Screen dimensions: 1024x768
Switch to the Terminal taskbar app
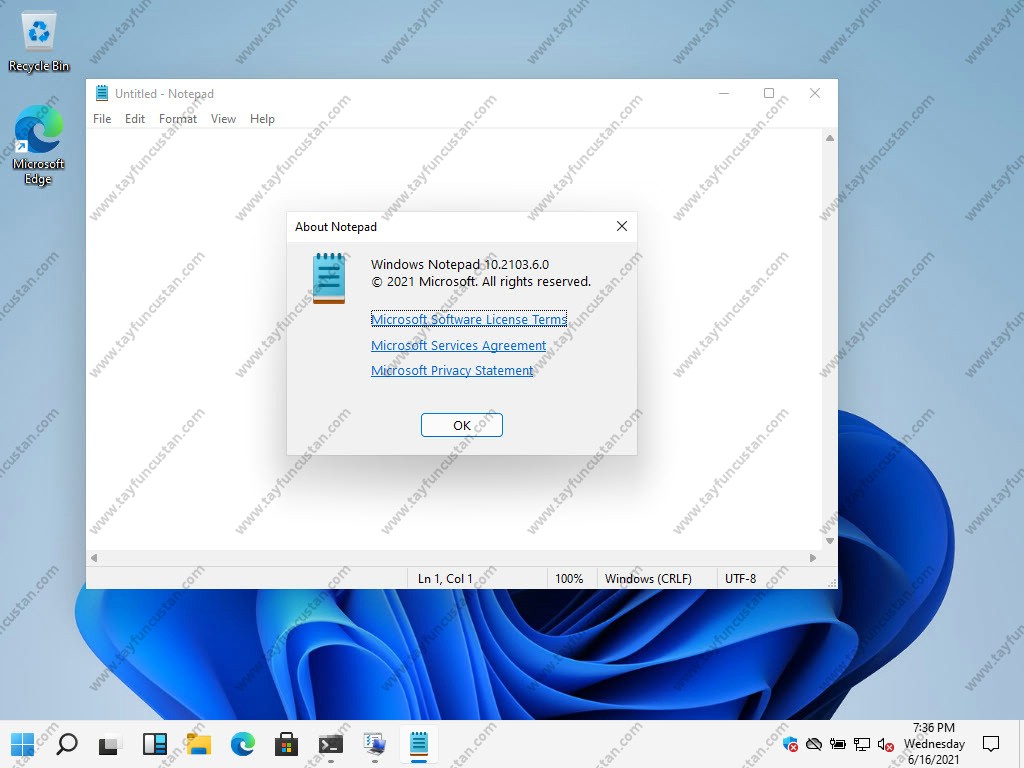point(330,744)
